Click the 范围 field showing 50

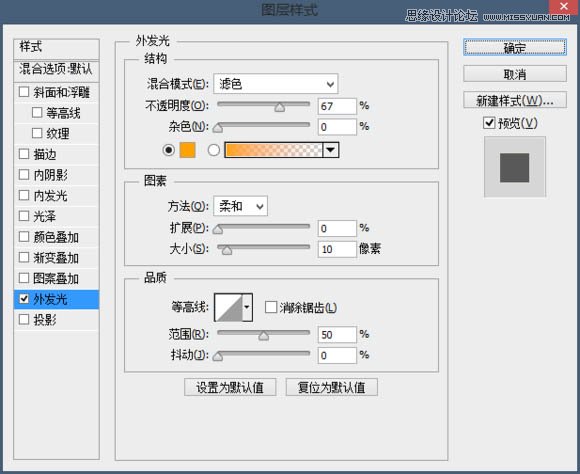click(337, 335)
